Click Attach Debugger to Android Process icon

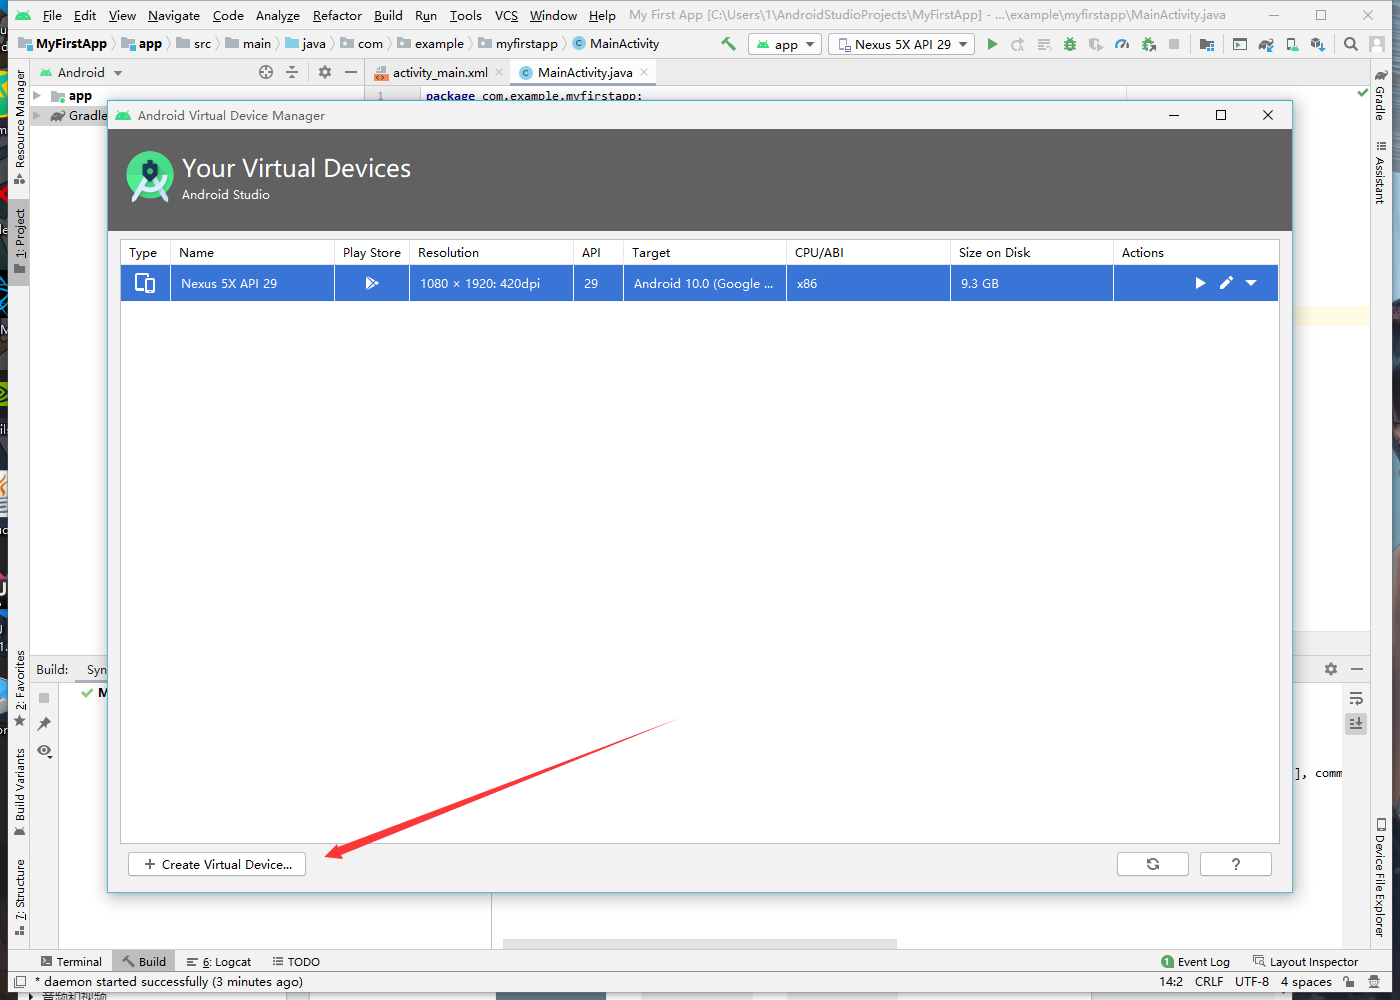point(1148,44)
